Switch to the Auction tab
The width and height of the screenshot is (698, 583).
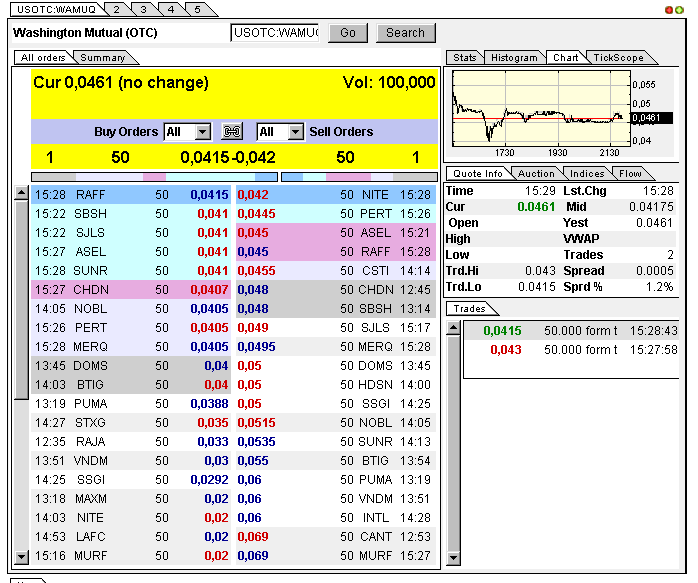coord(536,174)
